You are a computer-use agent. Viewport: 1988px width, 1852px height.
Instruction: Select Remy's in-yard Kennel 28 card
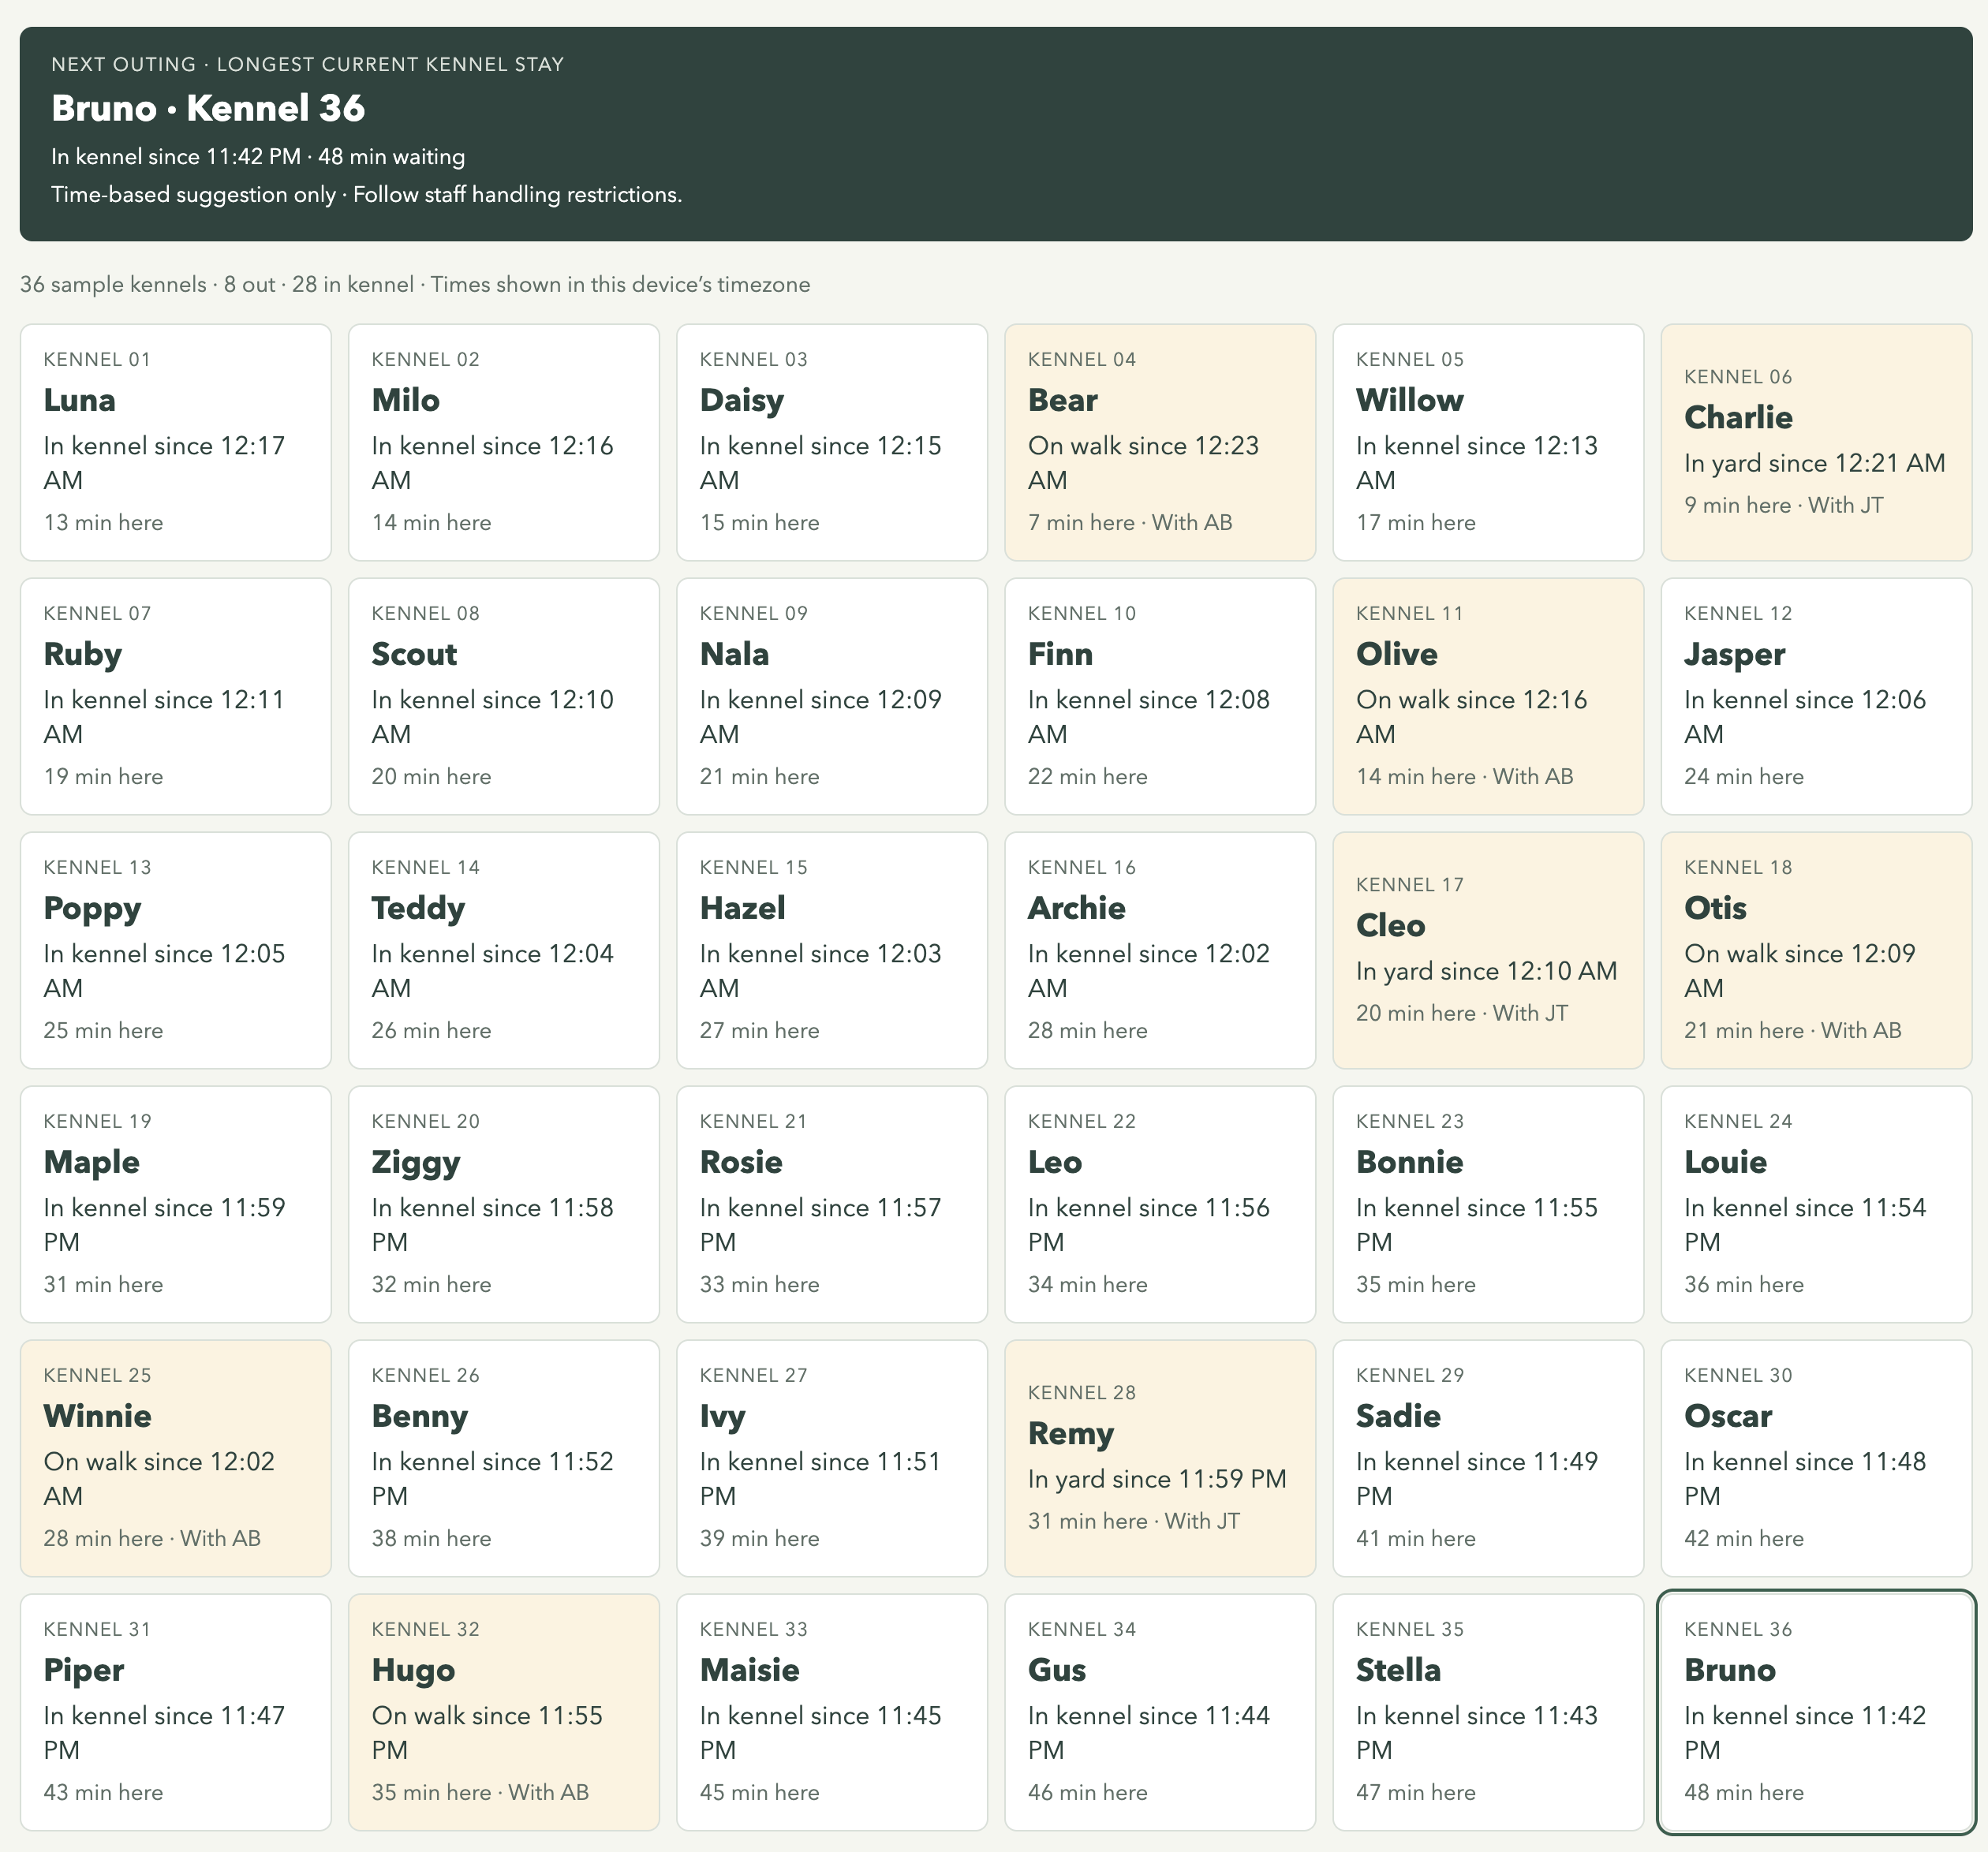tap(1160, 1458)
